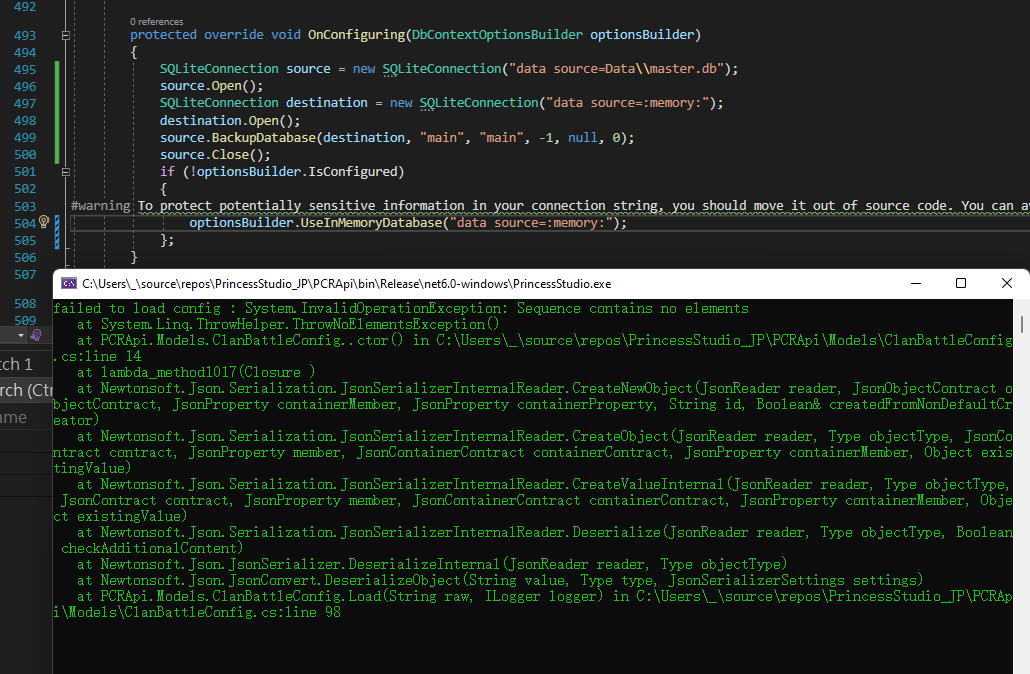Collapse the if block at line 501
Screen dimensions: 1030x674
[x=66, y=172]
